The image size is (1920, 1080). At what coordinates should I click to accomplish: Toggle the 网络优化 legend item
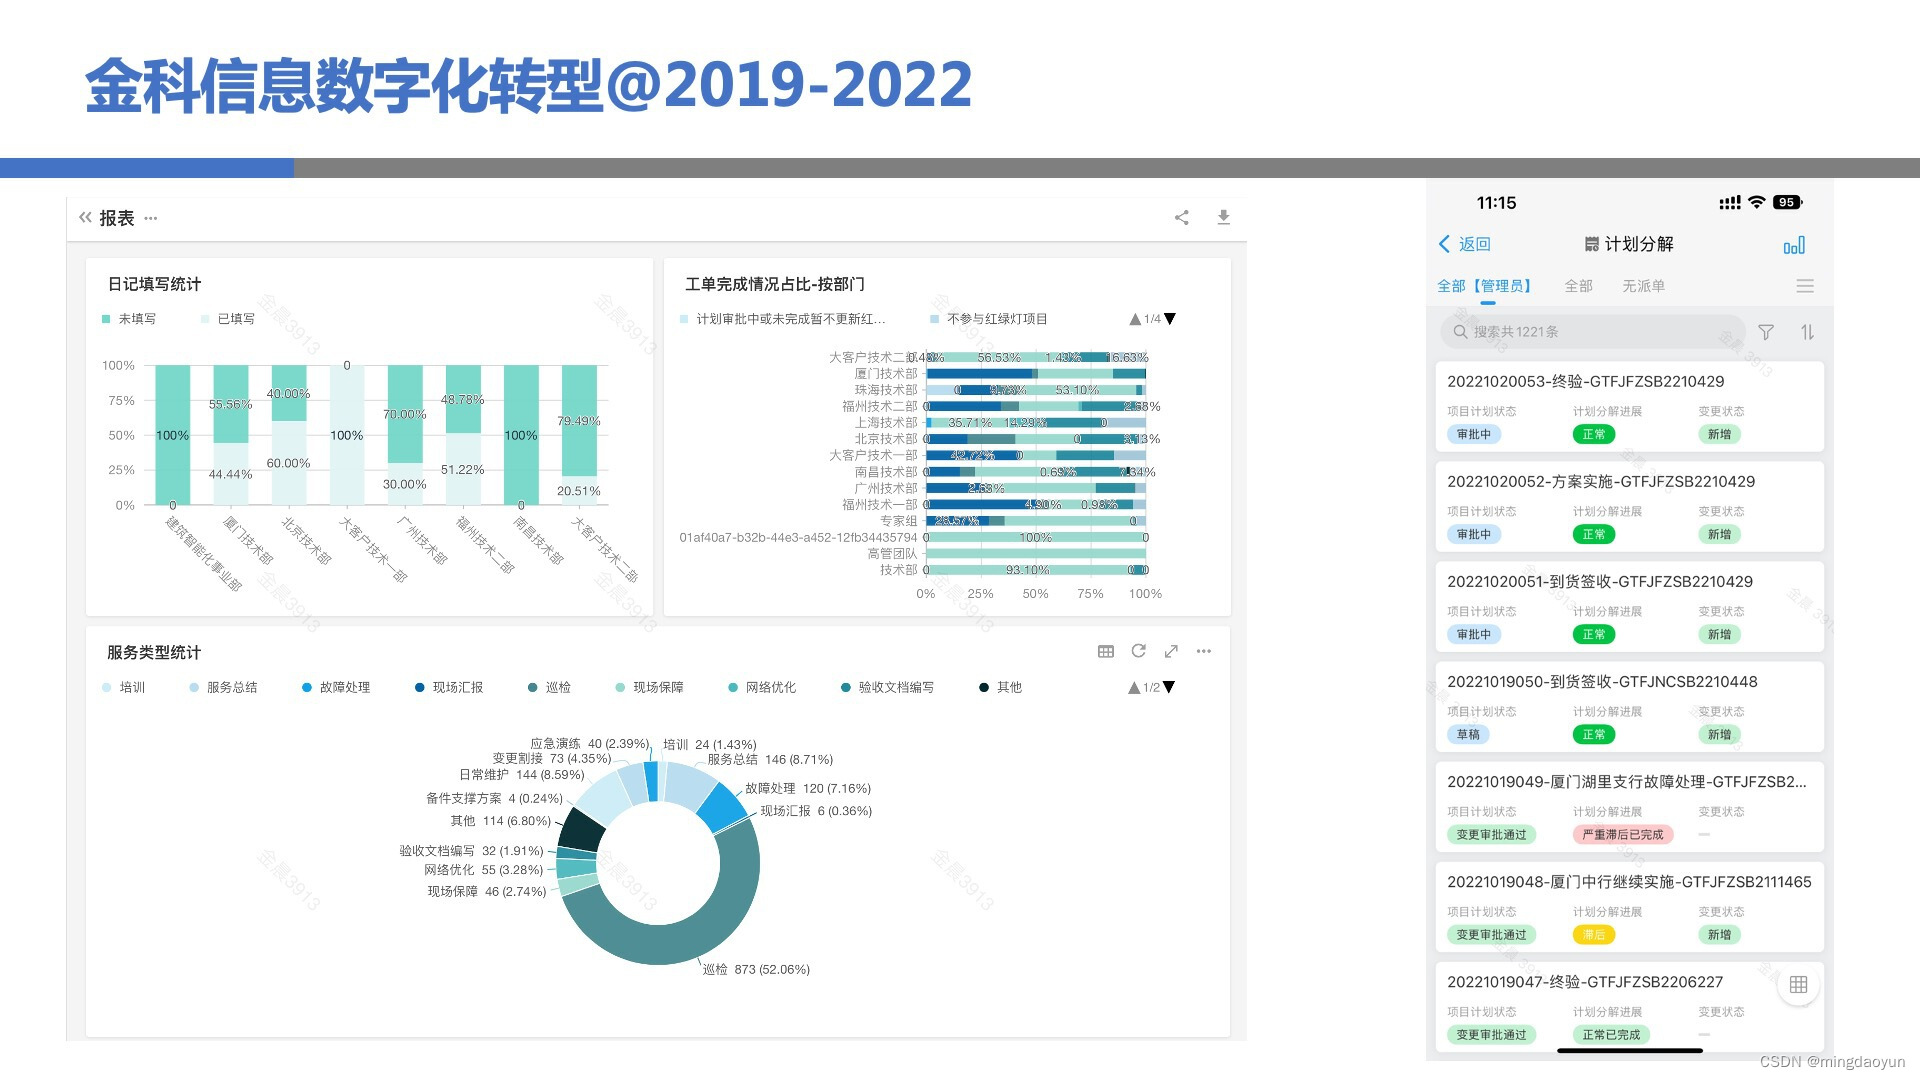pyautogui.click(x=762, y=687)
